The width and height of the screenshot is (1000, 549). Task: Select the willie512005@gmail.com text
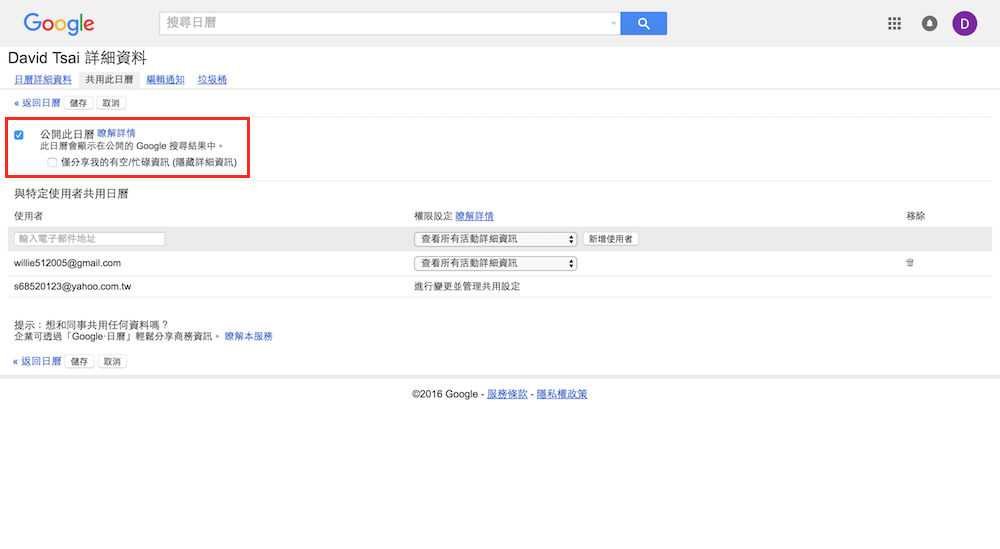click(x=68, y=263)
